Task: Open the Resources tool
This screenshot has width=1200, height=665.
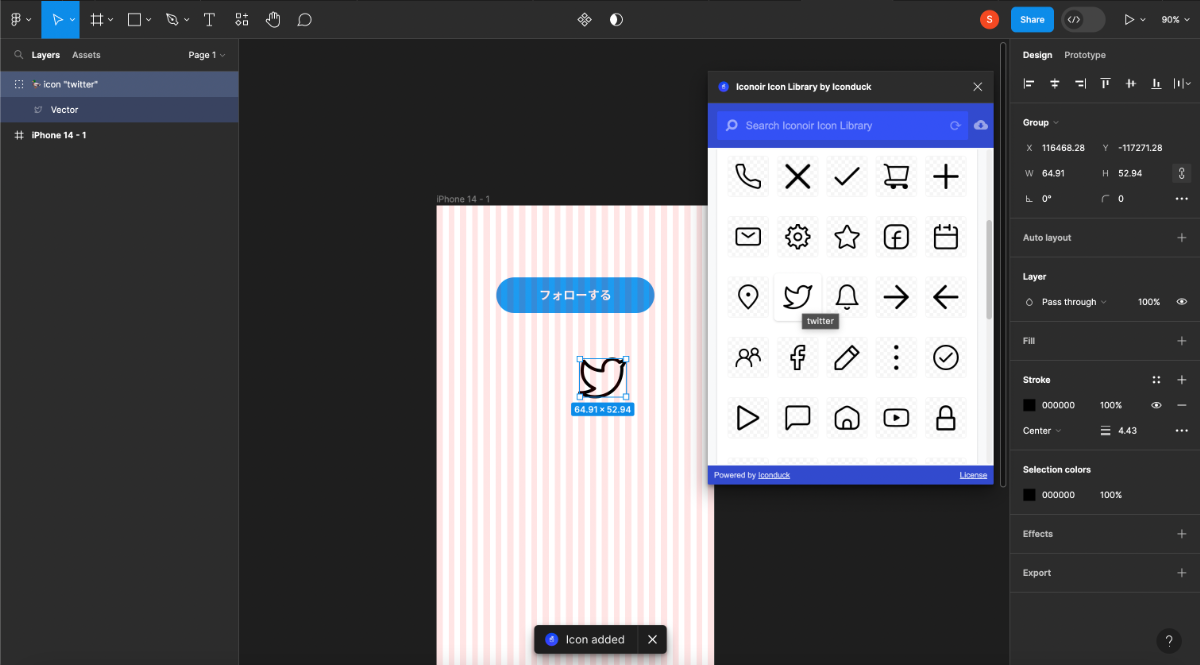Action: (x=241, y=19)
